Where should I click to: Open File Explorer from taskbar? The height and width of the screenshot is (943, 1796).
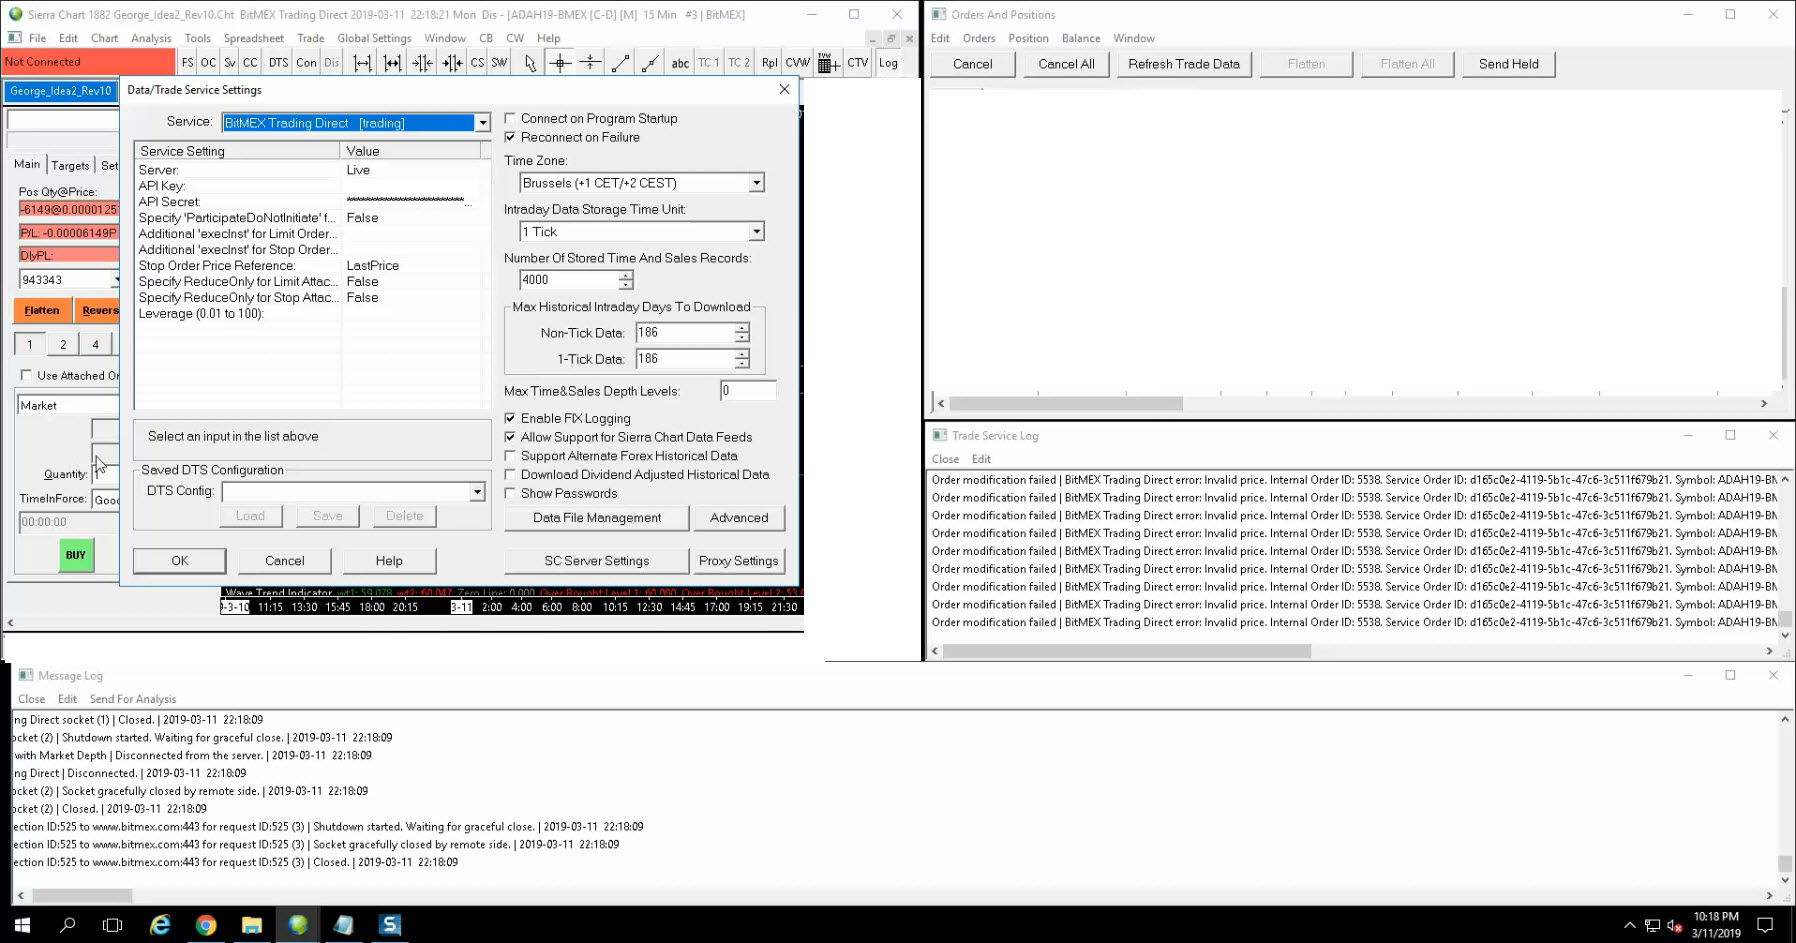coord(252,925)
